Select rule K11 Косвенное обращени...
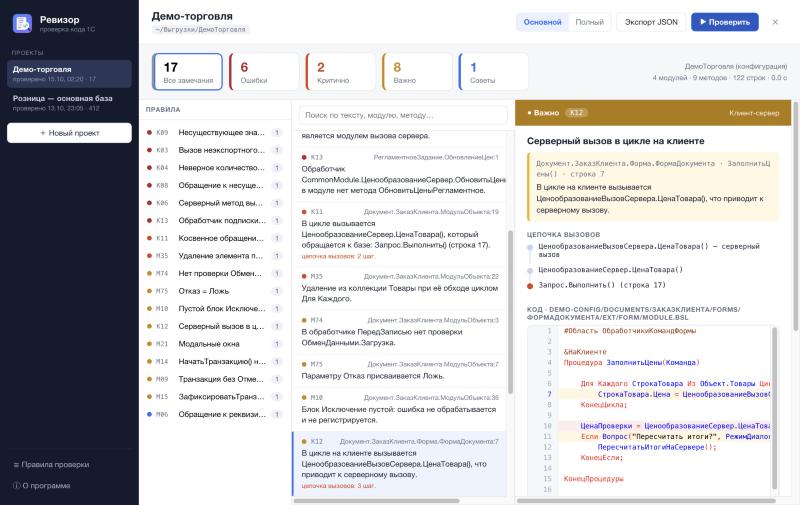 [x=214, y=238]
